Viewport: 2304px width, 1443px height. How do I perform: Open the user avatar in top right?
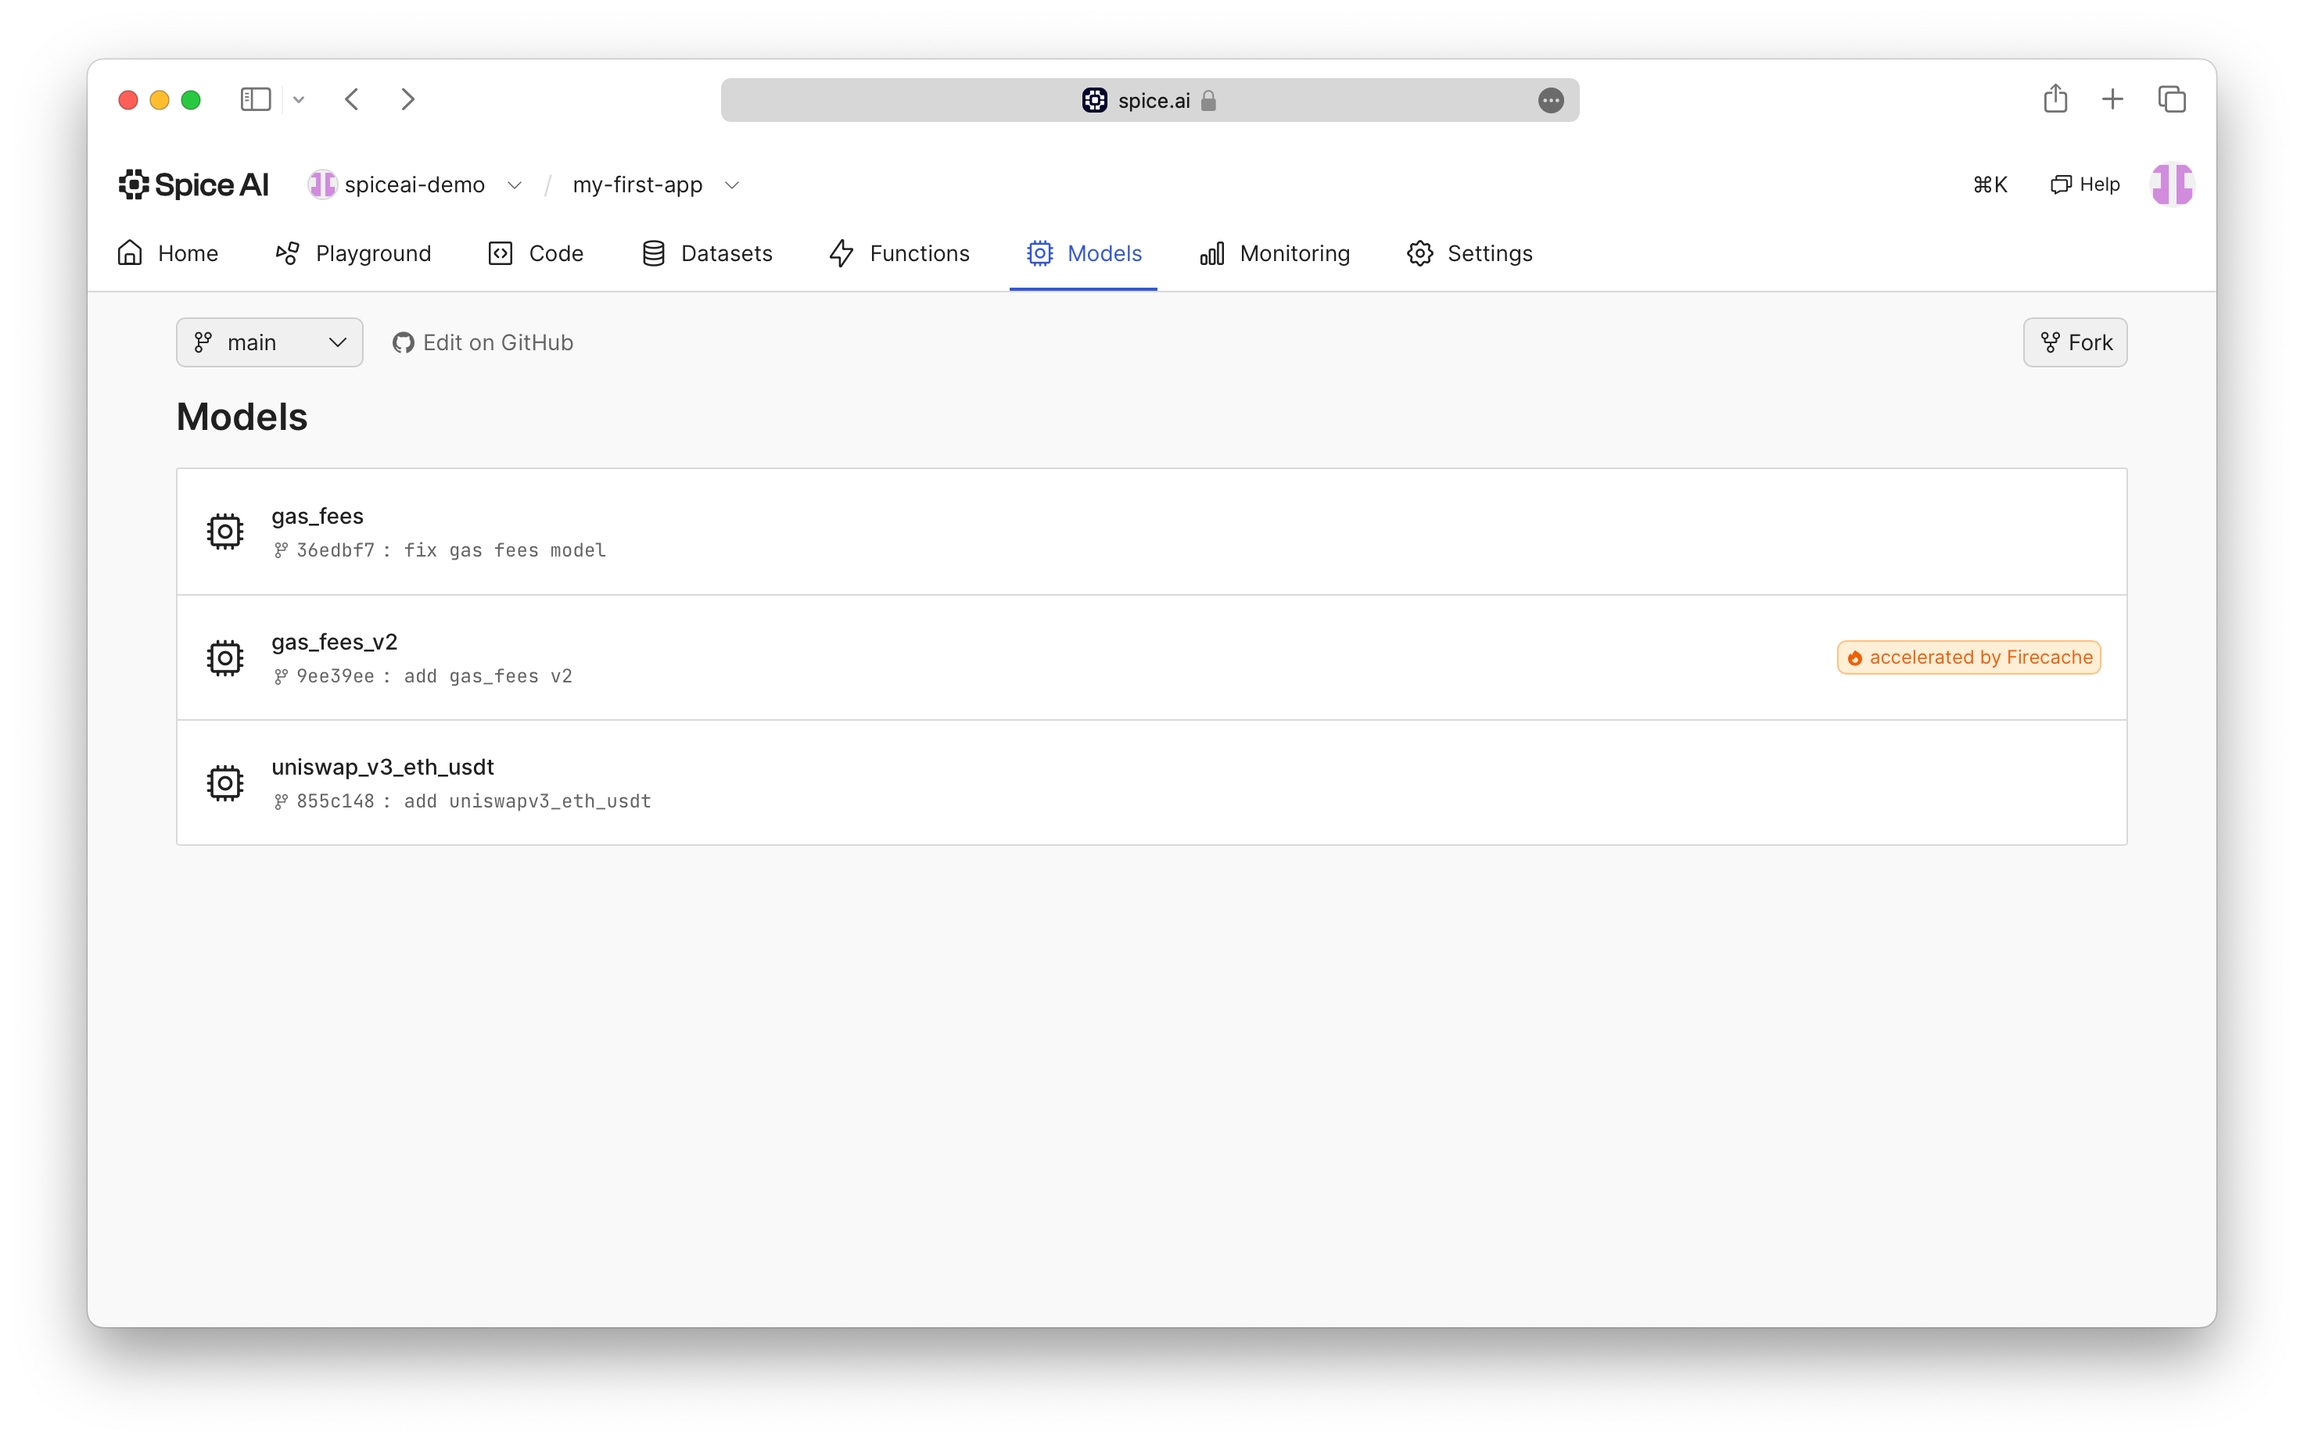pyautogui.click(x=2171, y=185)
